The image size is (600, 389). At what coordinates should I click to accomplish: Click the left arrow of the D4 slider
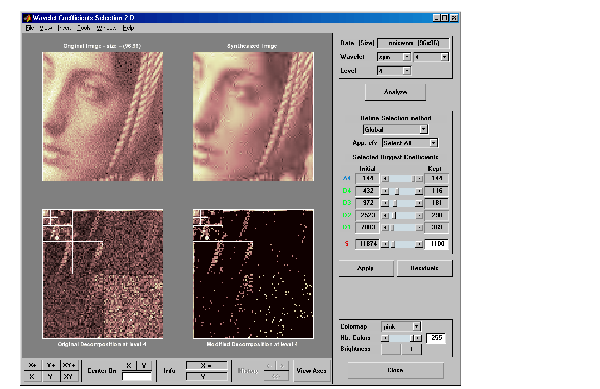pyautogui.click(x=385, y=191)
